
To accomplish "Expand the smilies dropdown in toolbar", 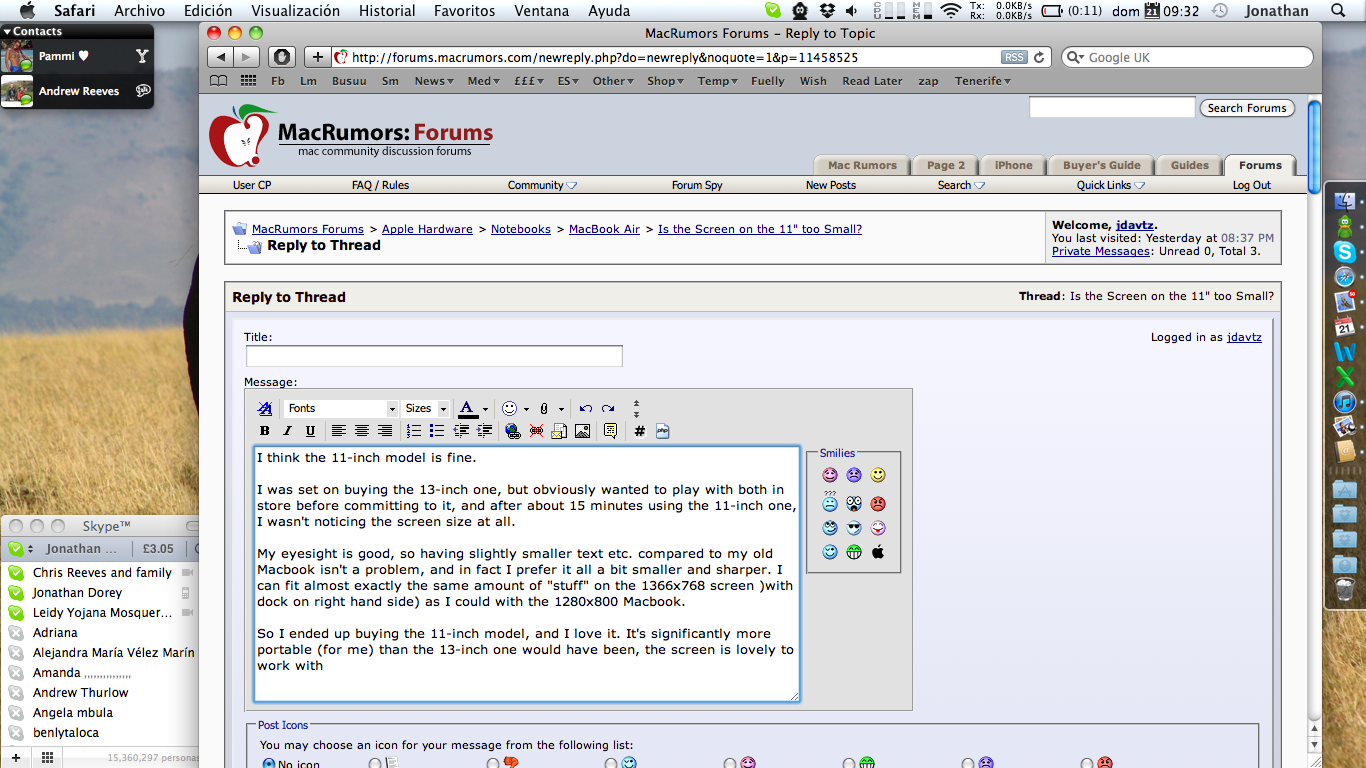I will (527, 408).
